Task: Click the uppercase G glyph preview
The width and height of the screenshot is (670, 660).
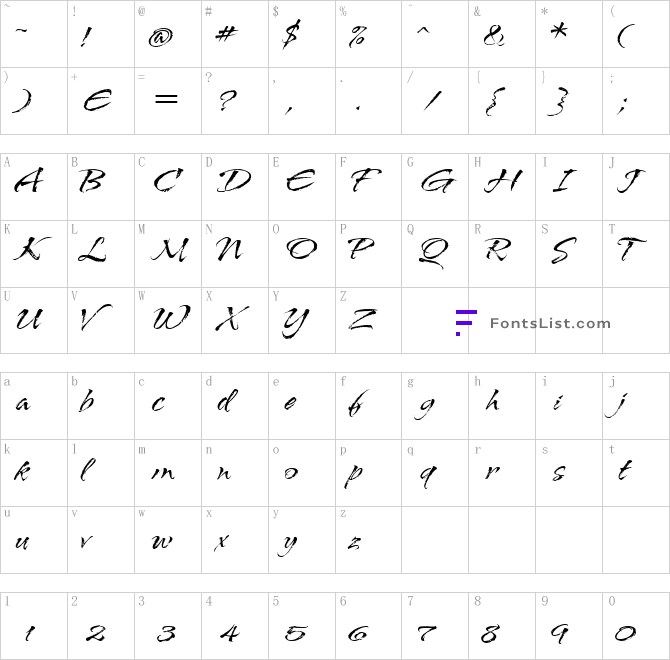Action: tap(438, 181)
